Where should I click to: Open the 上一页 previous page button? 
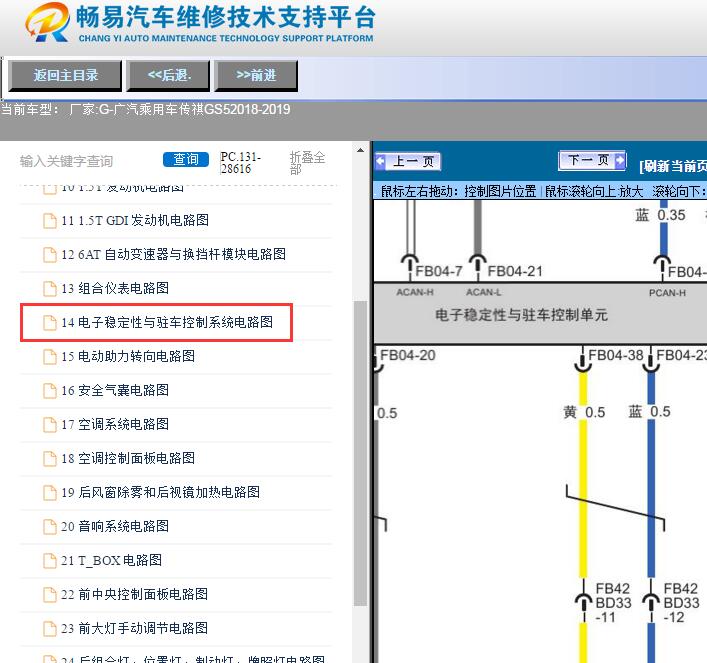pos(408,161)
